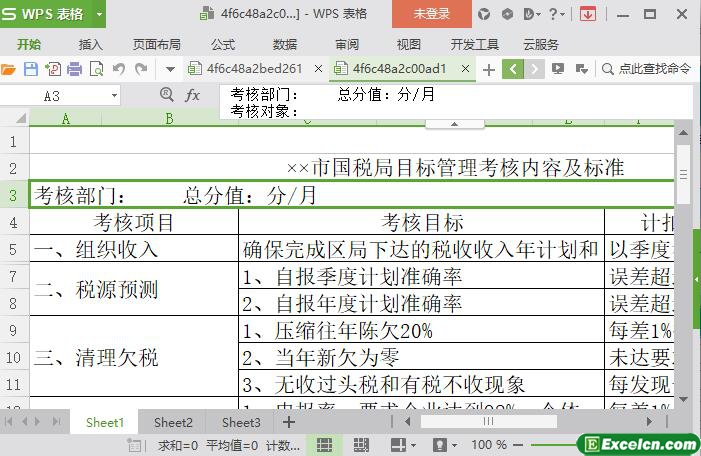Click the monitor display icon beside tab arrows
This screenshot has width=701, height=456.
point(557,69)
